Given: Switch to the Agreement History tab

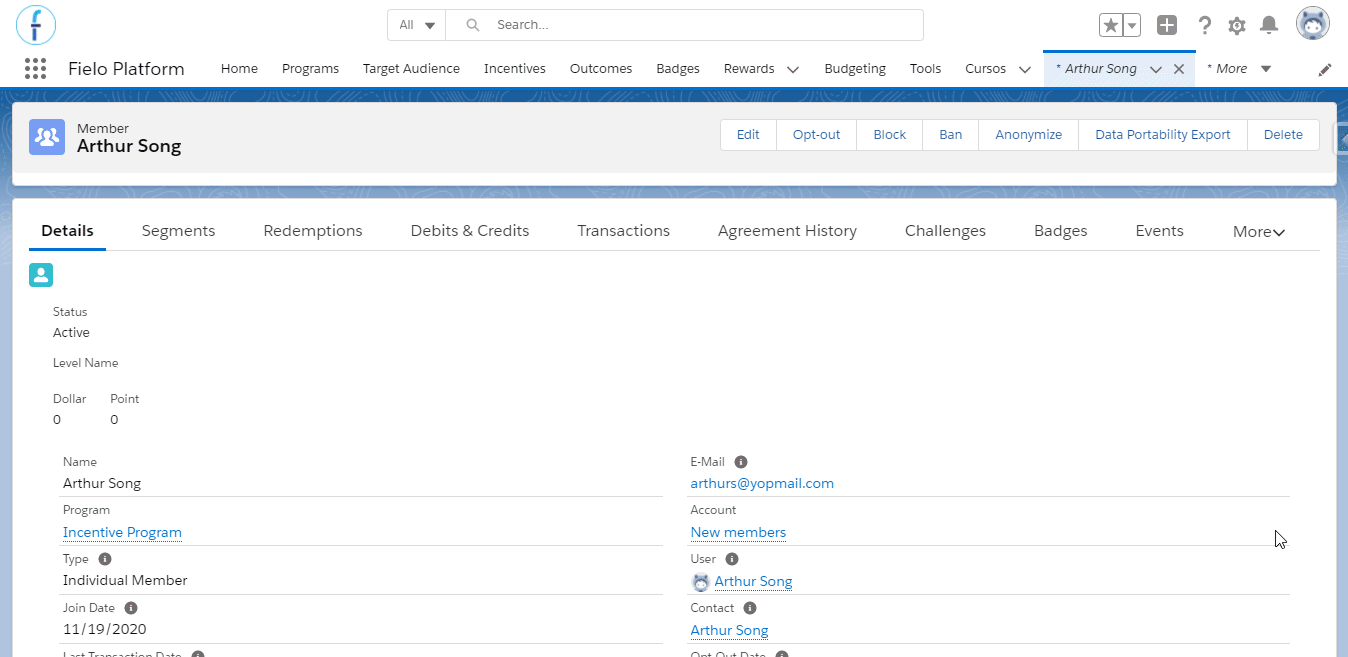Looking at the screenshot, I should pos(787,231).
